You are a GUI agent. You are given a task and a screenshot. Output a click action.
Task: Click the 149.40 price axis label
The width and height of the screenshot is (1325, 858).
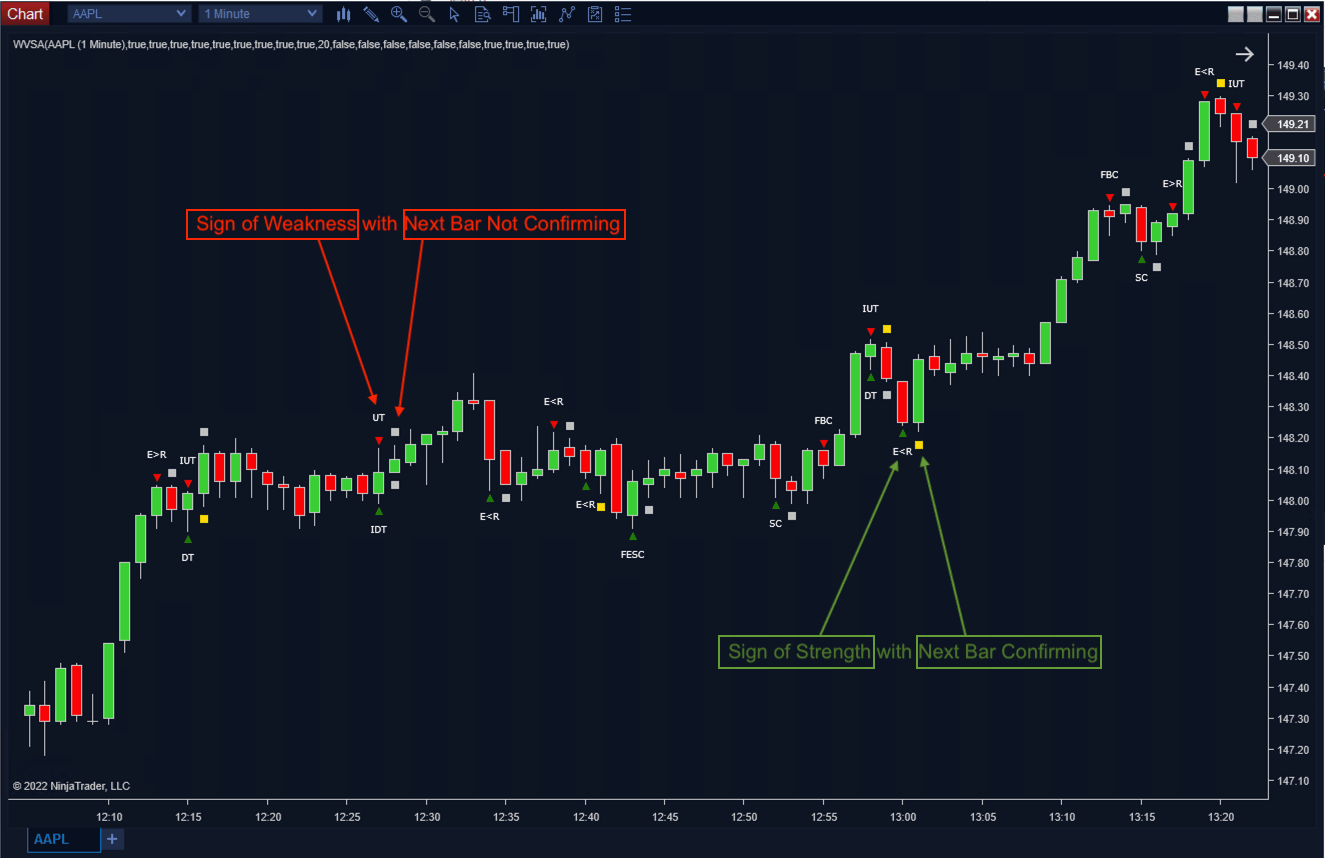pos(1293,65)
